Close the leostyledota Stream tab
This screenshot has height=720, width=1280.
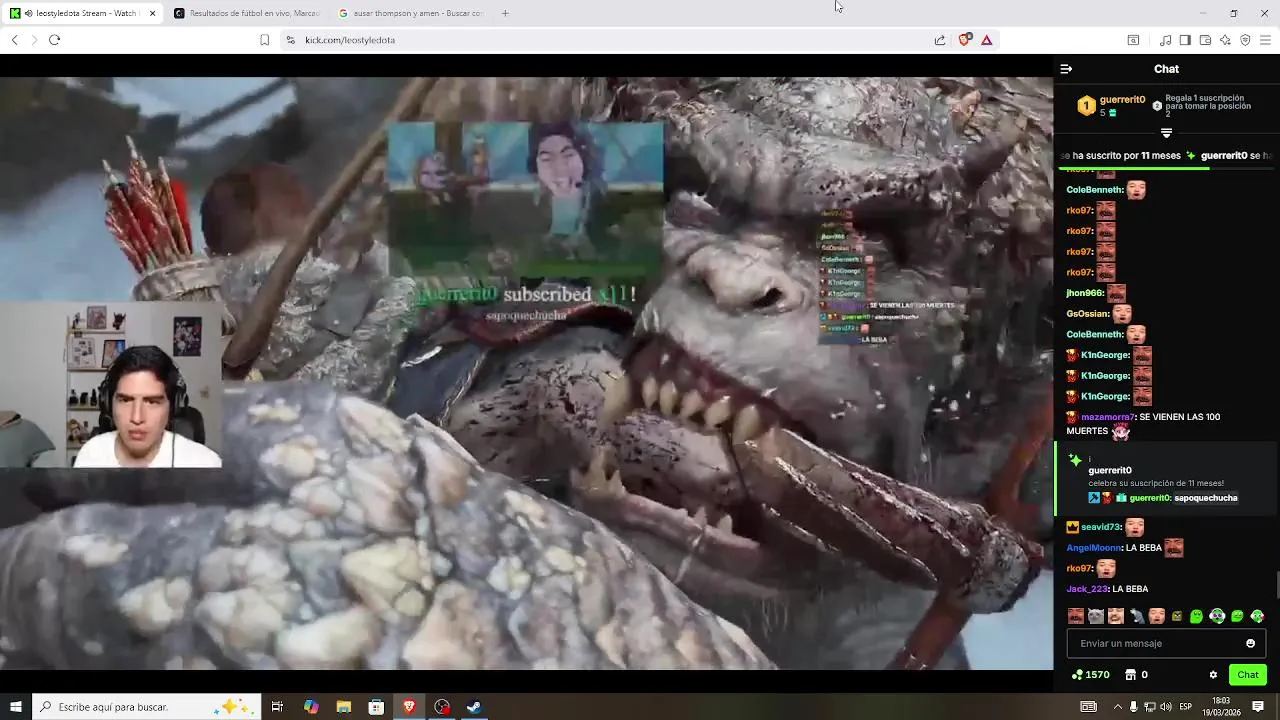point(152,13)
